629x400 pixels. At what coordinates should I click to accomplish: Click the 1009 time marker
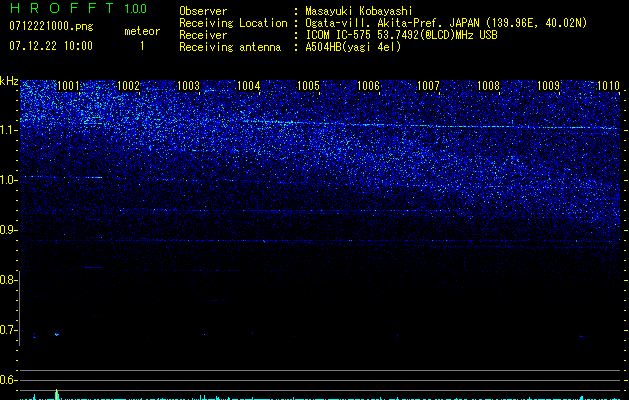tap(548, 86)
